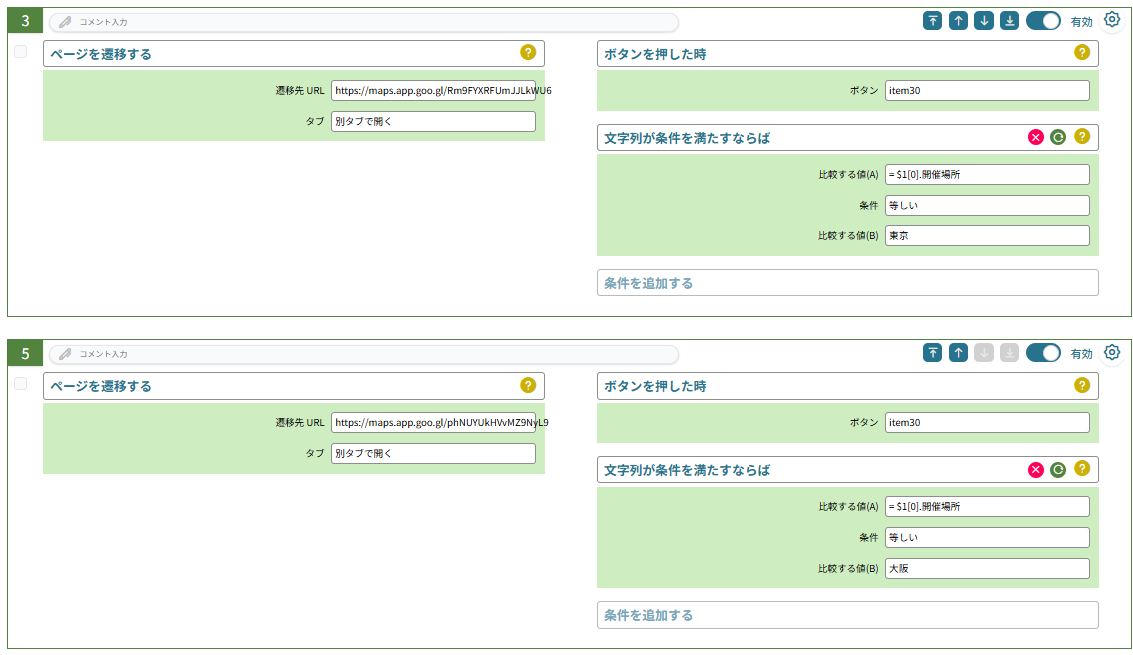The width and height of the screenshot is (1133, 655).
Task: Click the green circular icon in action 3 condition
Action: [1058, 137]
